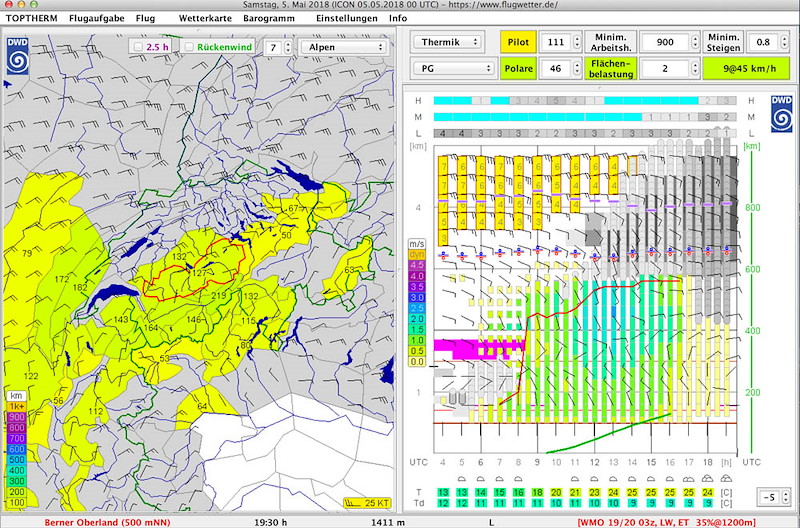Click the Flächenbelastung button
The width and height of the screenshot is (800, 528).
tap(611, 68)
